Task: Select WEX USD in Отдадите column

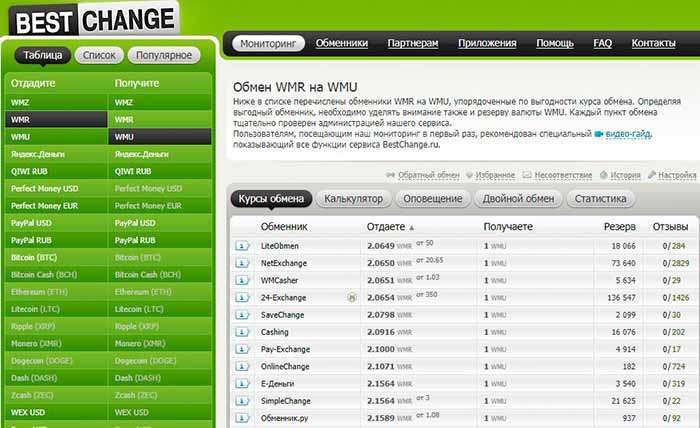Action: 56,412
